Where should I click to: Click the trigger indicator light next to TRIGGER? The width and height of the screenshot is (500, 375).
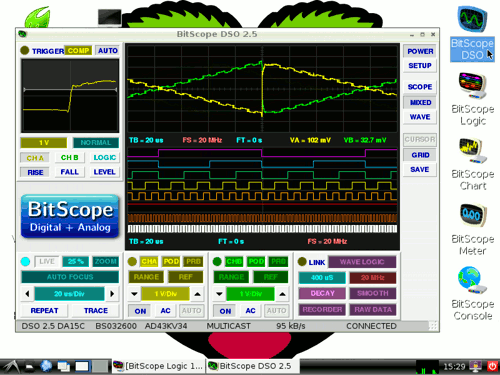click(x=25, y=51)
